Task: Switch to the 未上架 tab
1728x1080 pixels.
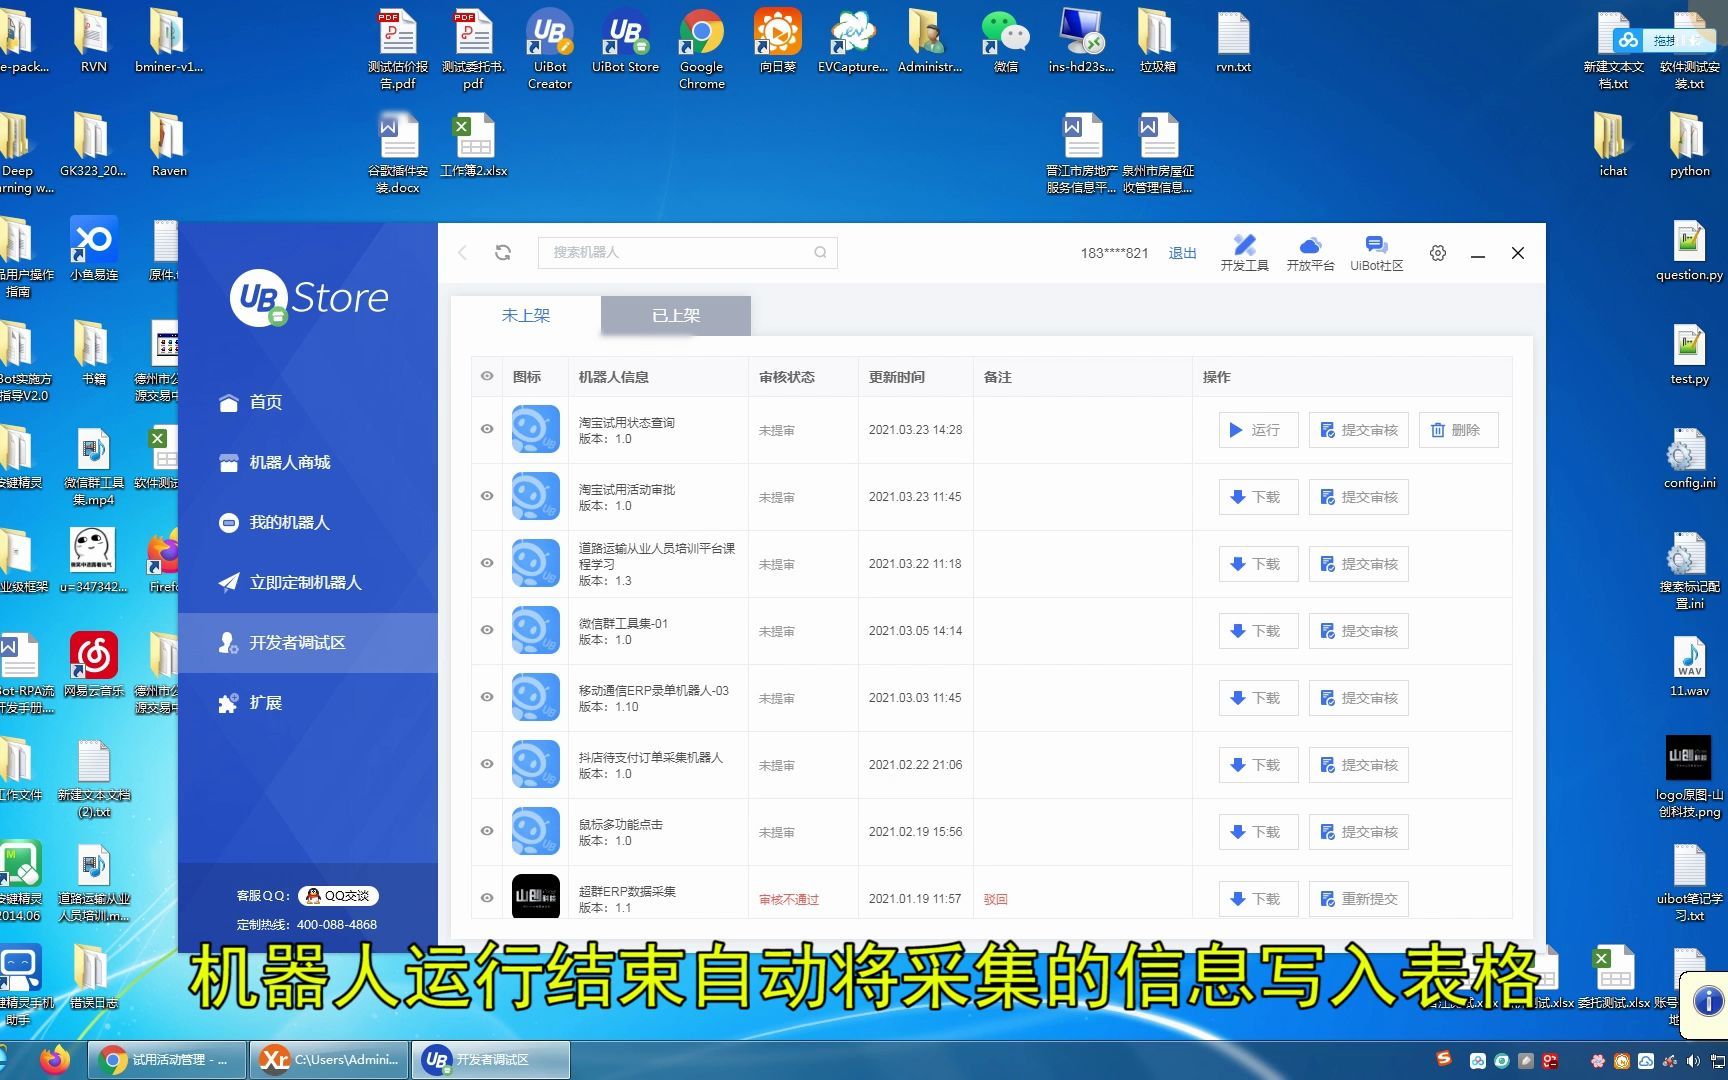Action: click(526, 315)
